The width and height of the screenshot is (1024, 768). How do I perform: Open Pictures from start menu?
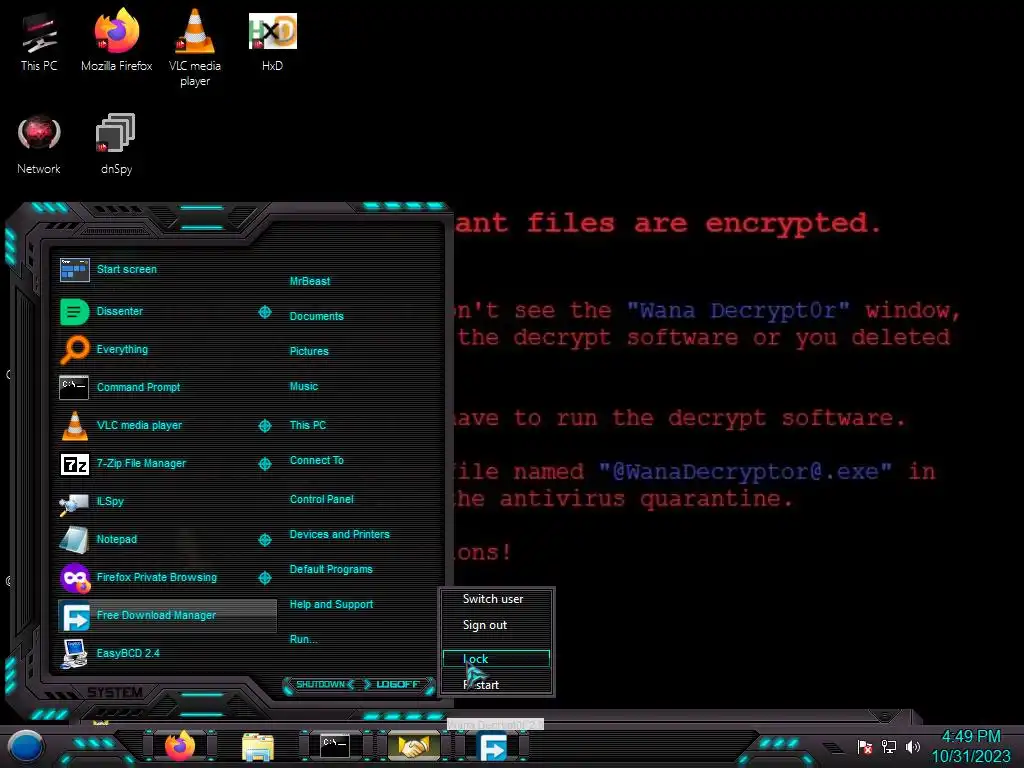point(309,351)
